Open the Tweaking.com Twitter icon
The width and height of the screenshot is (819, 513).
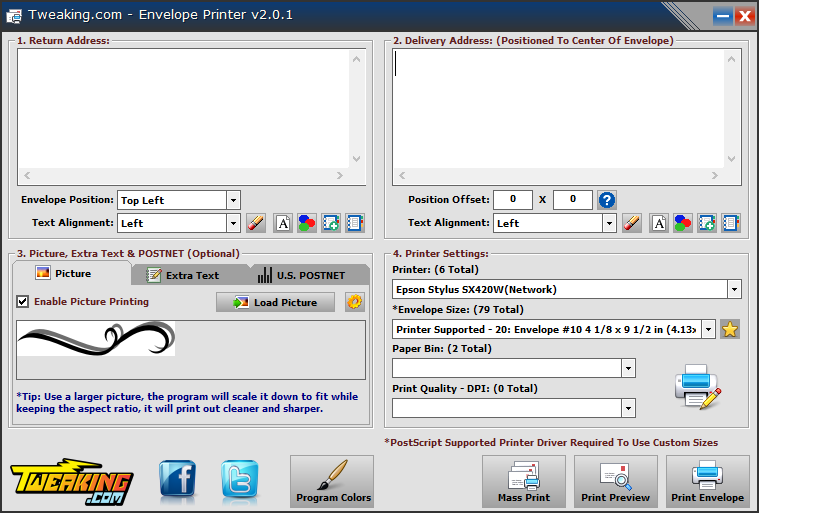click(x=239, y=481)
